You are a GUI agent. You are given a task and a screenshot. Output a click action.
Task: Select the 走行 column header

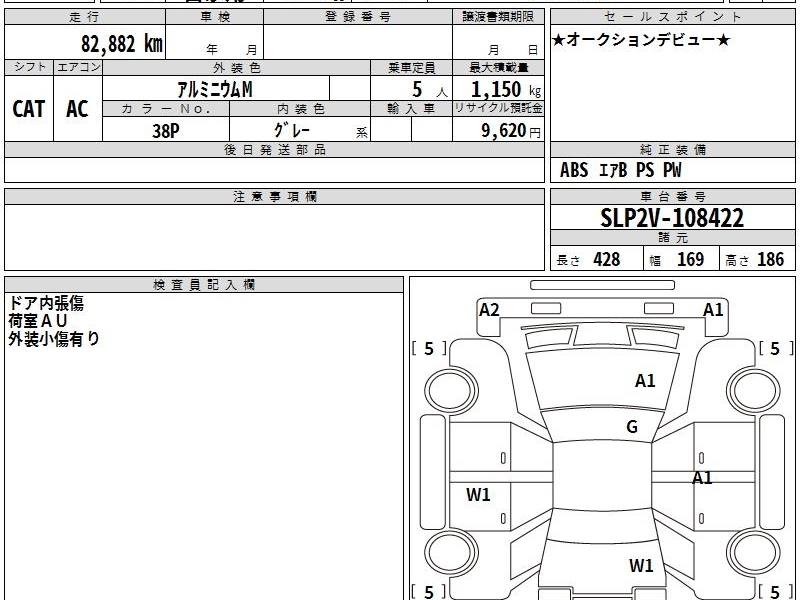pyautogui.click(x=85, y=17)
